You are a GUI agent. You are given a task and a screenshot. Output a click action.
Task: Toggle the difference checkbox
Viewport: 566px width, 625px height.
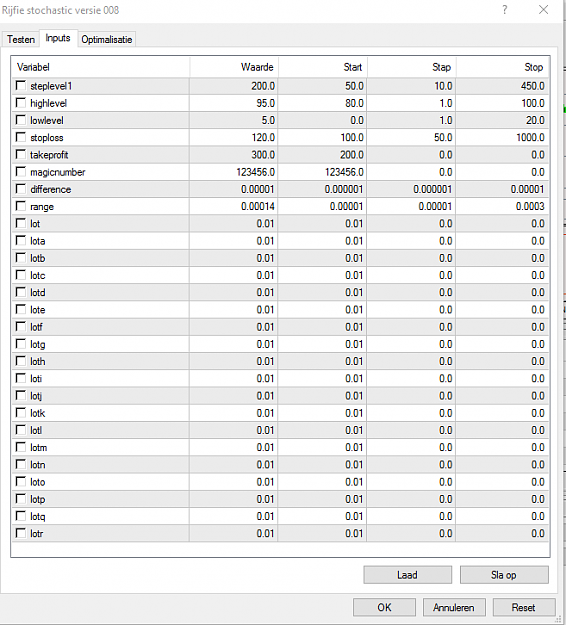[21, 189]
